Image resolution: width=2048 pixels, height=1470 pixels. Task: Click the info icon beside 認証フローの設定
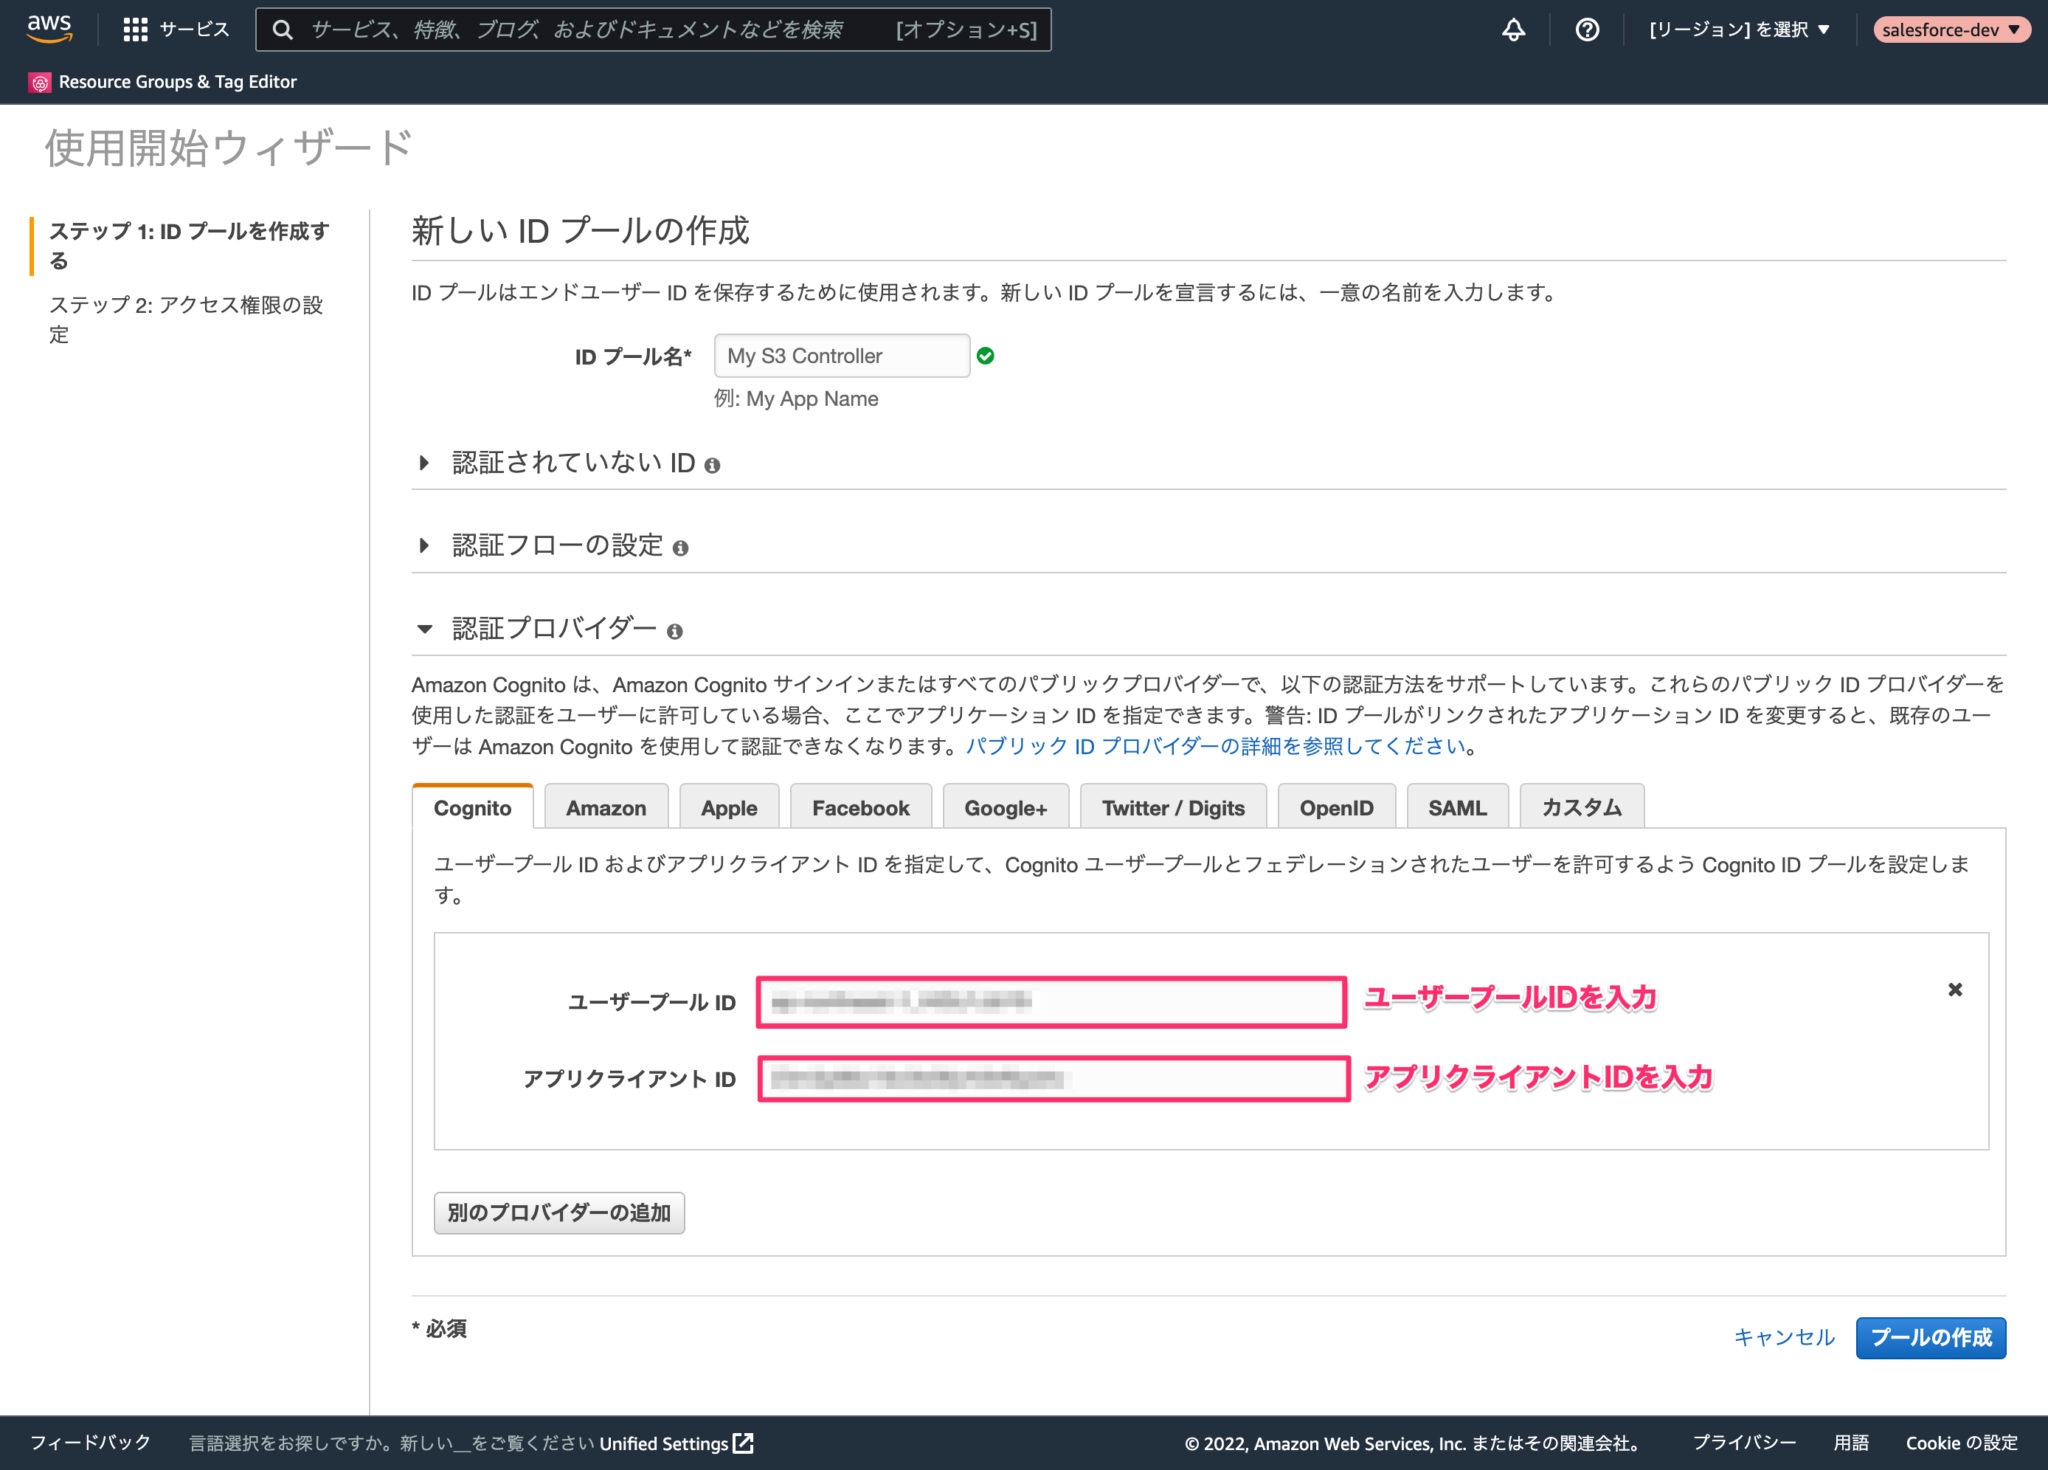pyautogui.click(x=682, y=546)
